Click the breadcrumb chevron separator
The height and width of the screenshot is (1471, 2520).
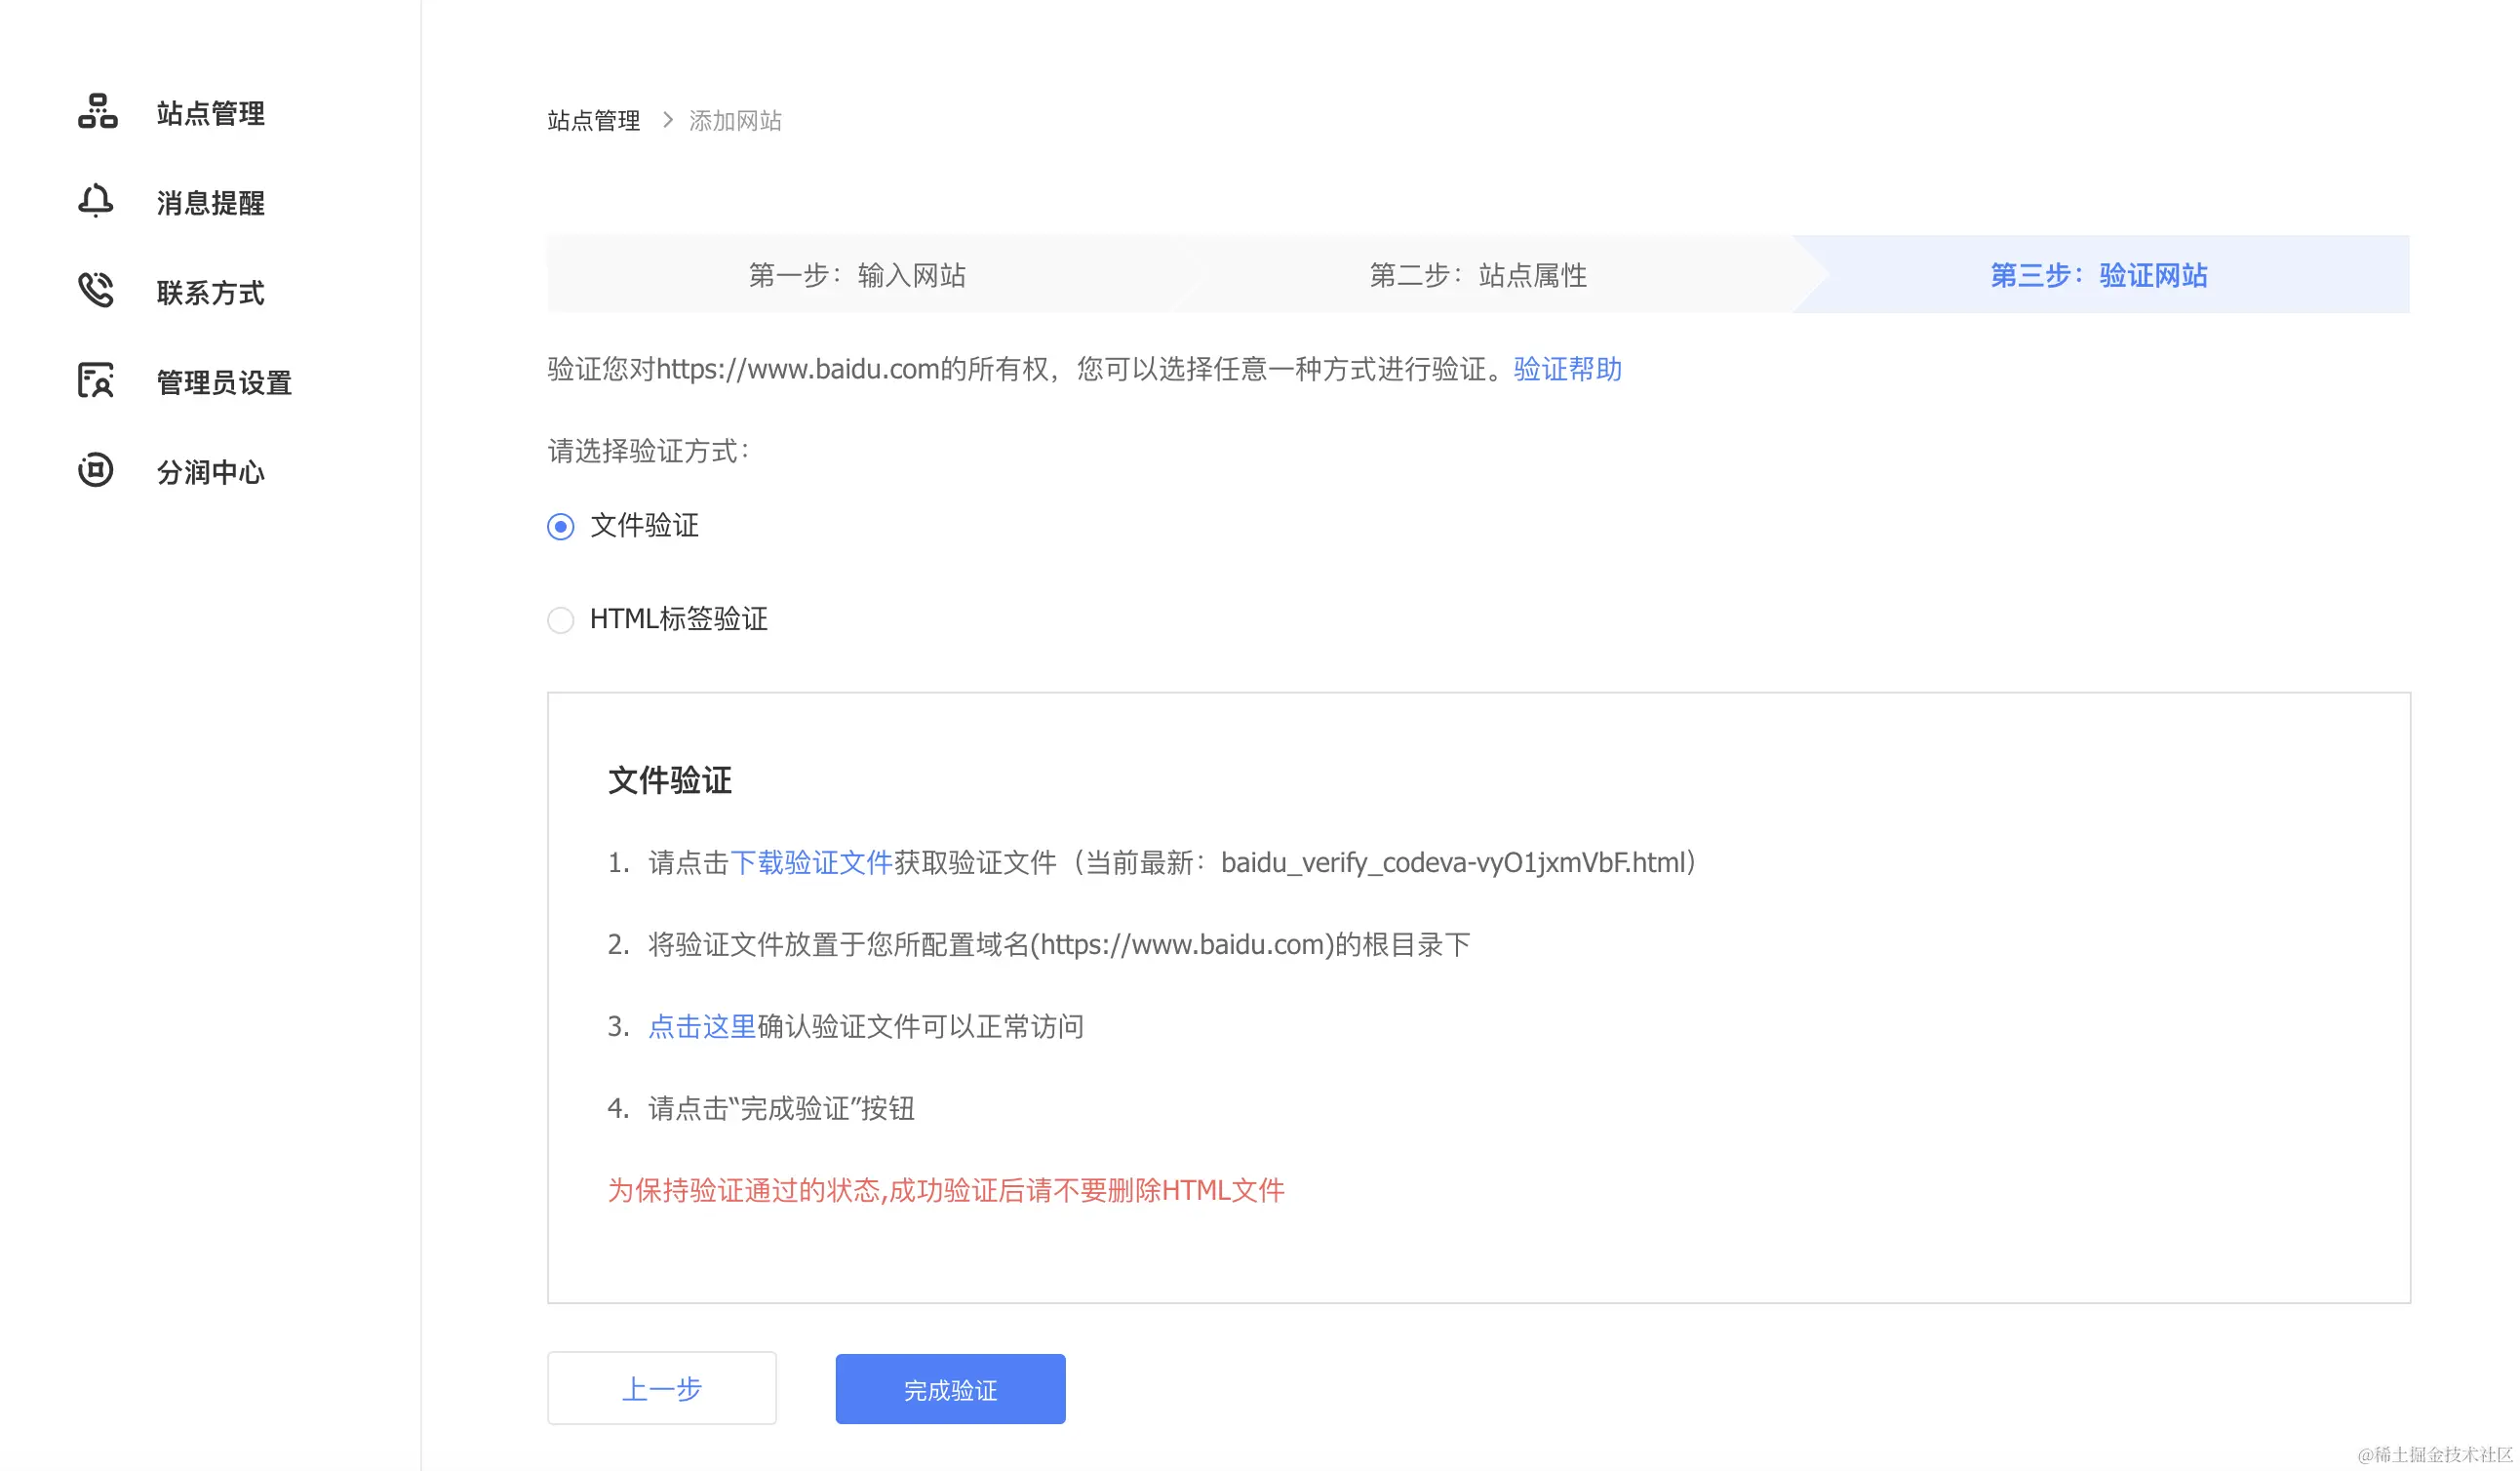pyautogui.click(x=667, y=121)
